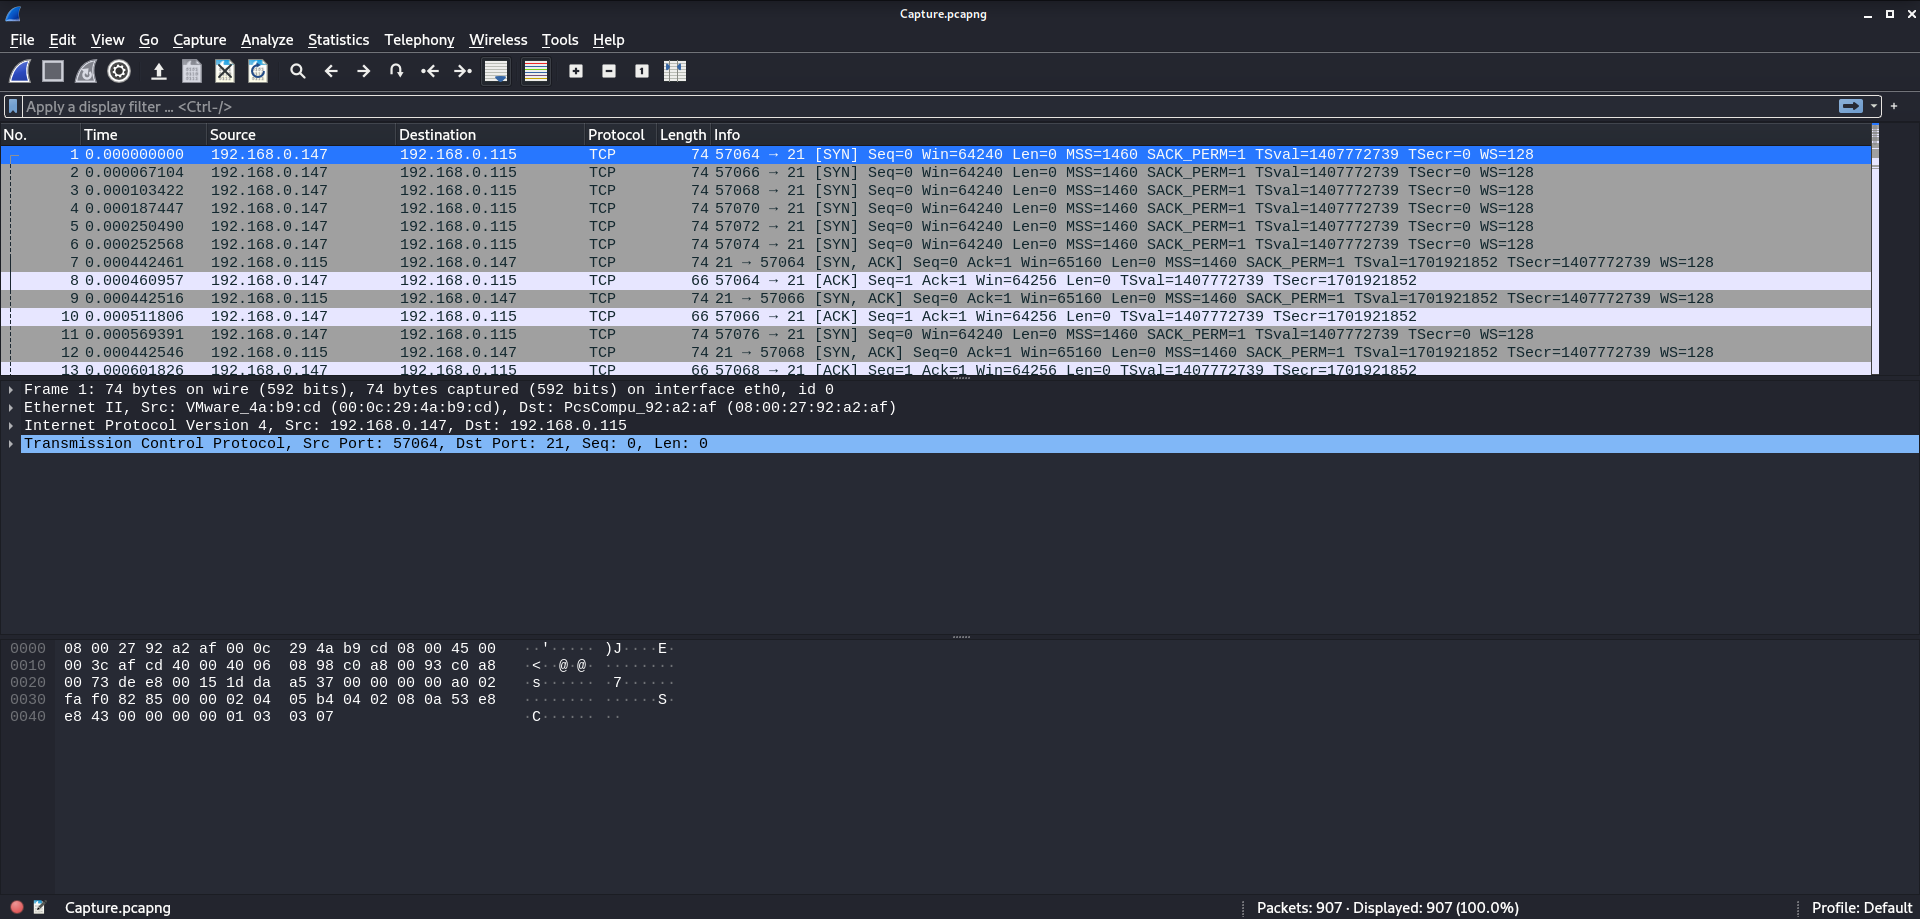
Task: Click Packets: 907 status bar text
Action: click(x=1388, y=908)
